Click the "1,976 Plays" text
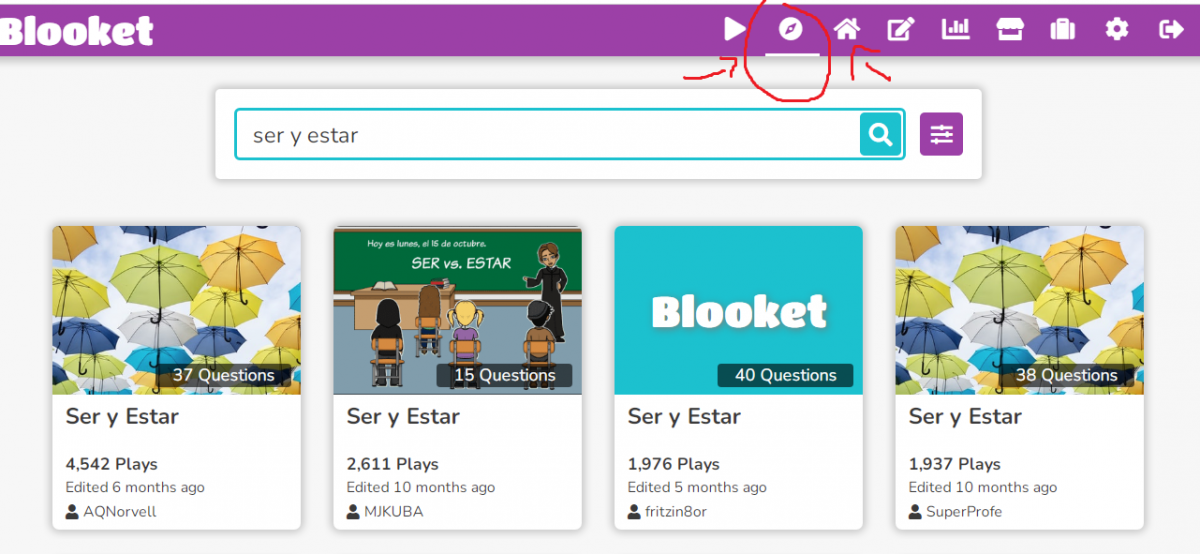Viewport: 1200px width, 554px height. [673, 464]
